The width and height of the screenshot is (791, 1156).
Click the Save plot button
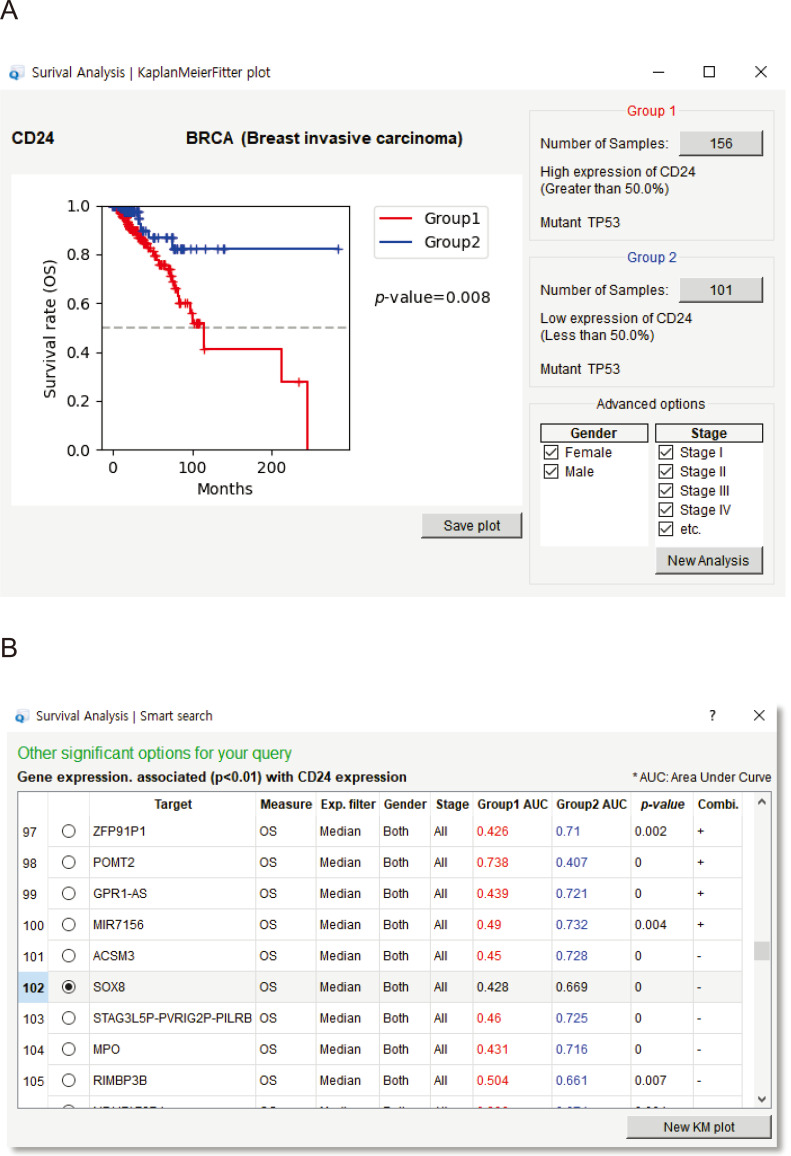point(471,526)
